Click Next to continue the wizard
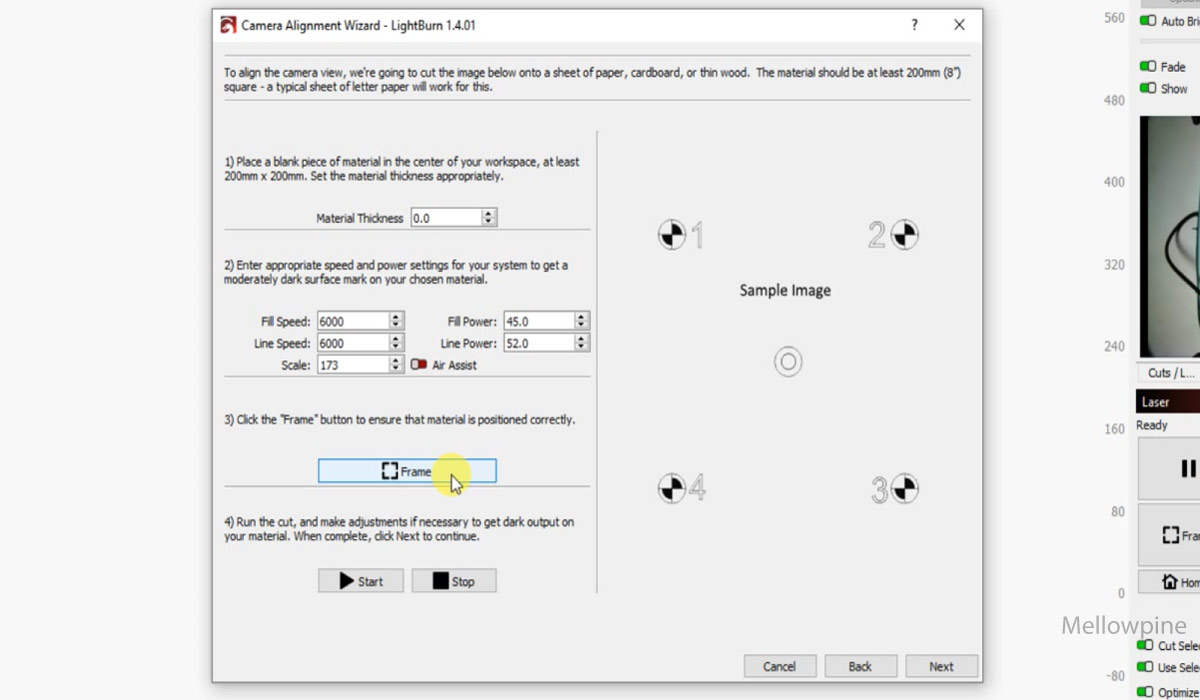 click(x=941, y=666)
